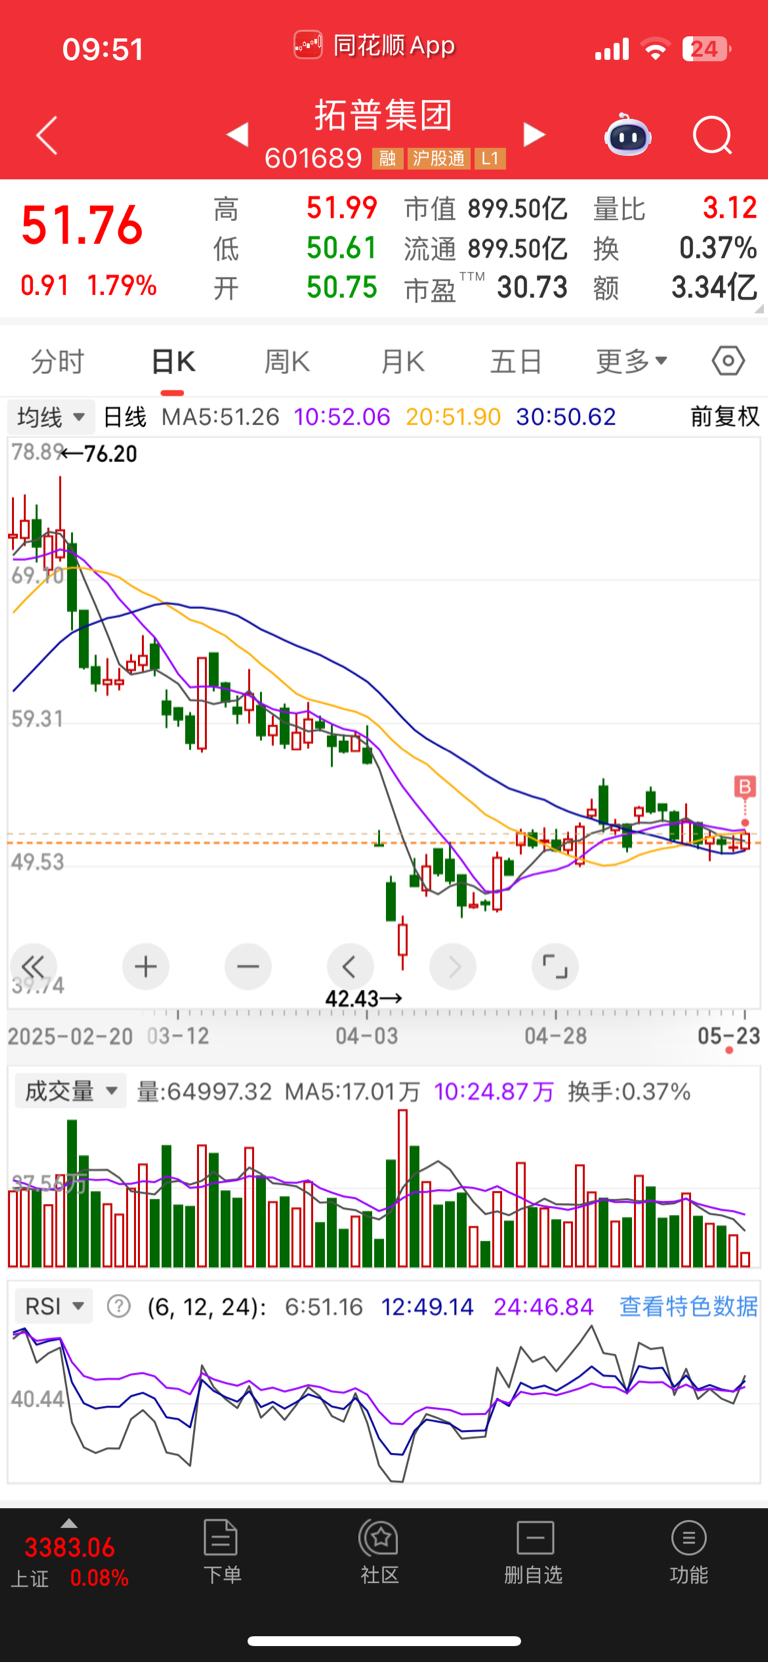Screen dimensions: 768x1663
Task: Switch to next stock with right triangle
Action: (x=535, y=134)
